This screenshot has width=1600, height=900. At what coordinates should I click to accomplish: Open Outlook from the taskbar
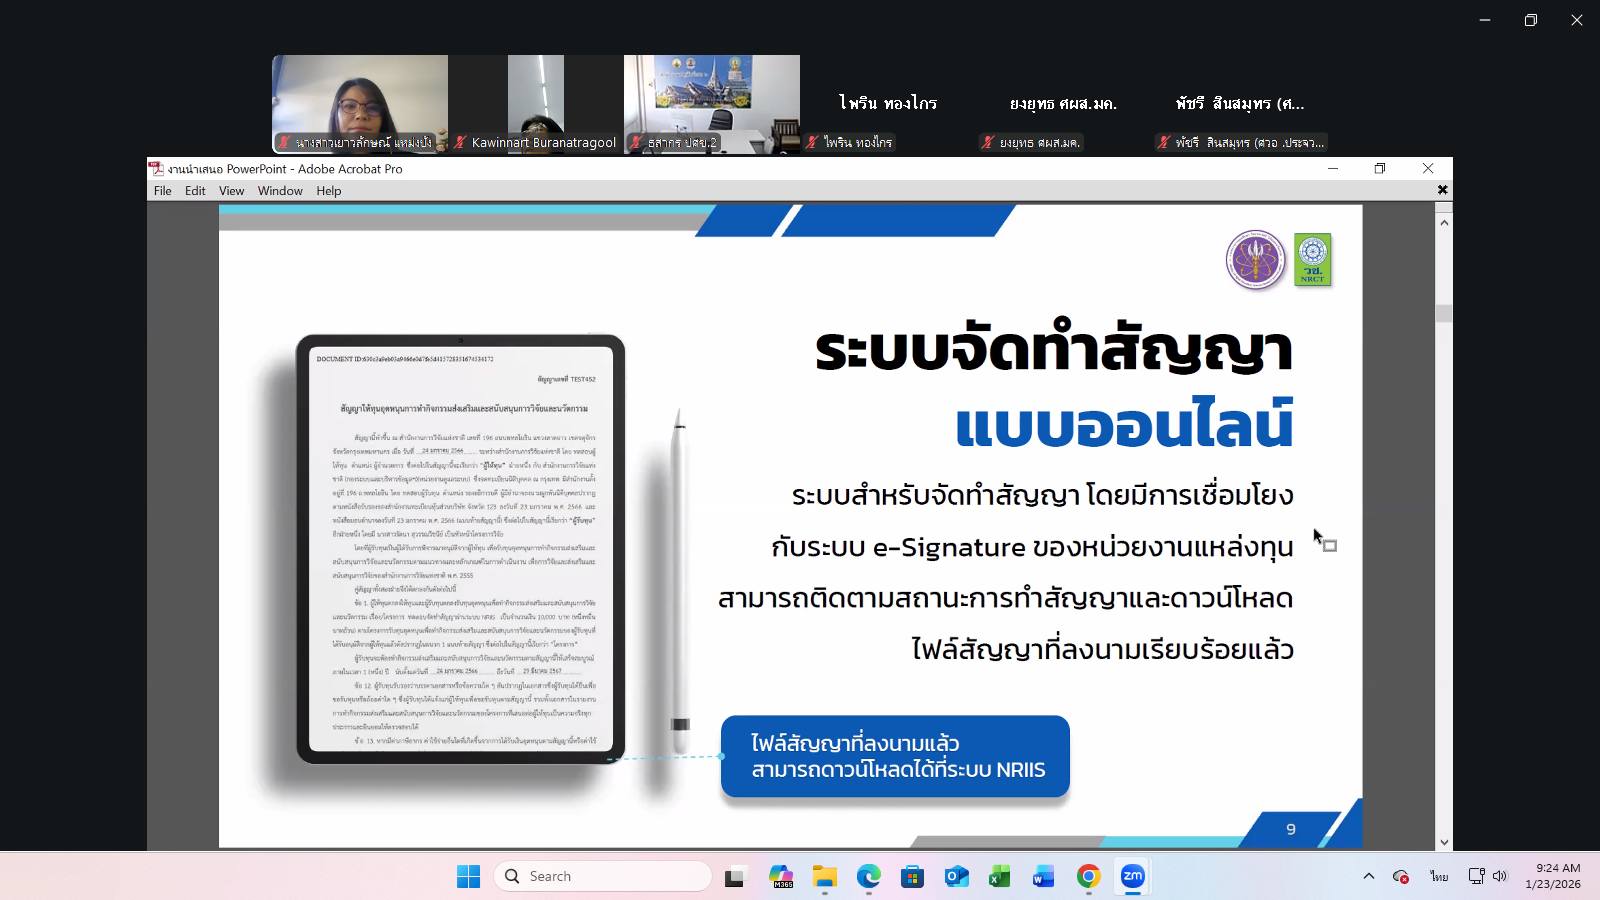956,877
